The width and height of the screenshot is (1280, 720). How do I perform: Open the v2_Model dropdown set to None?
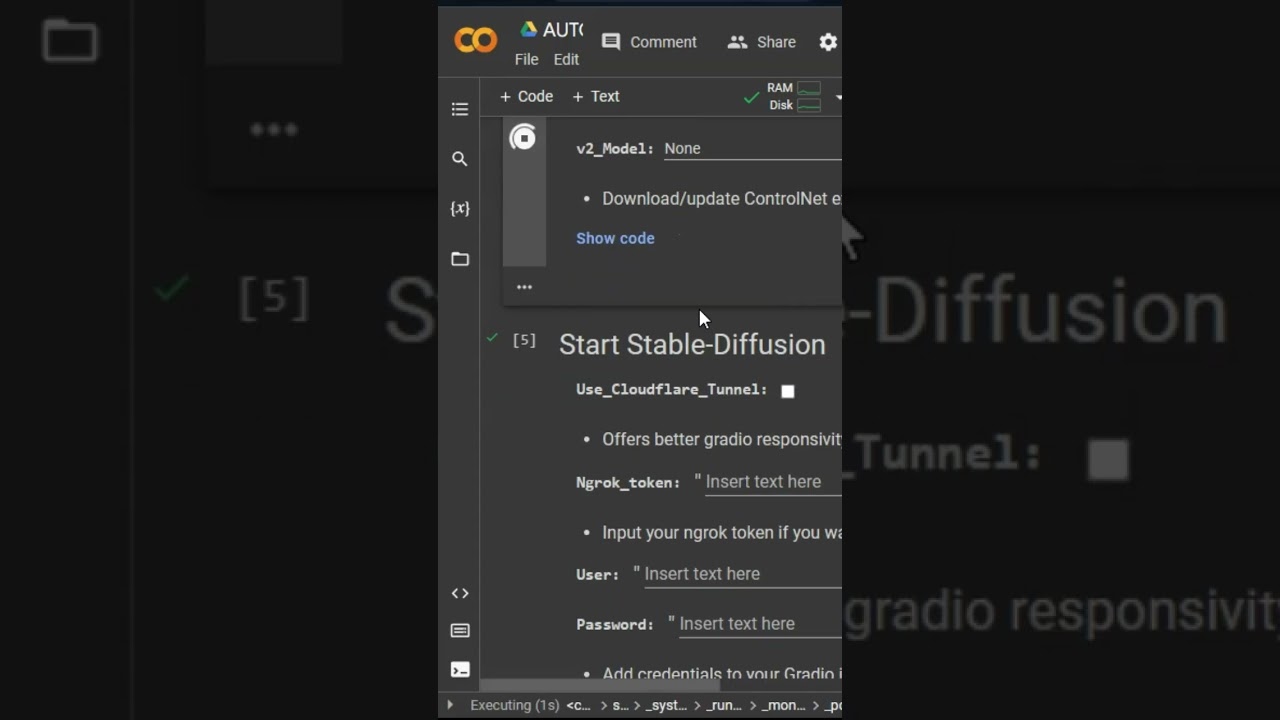click(x=752, y=148)
